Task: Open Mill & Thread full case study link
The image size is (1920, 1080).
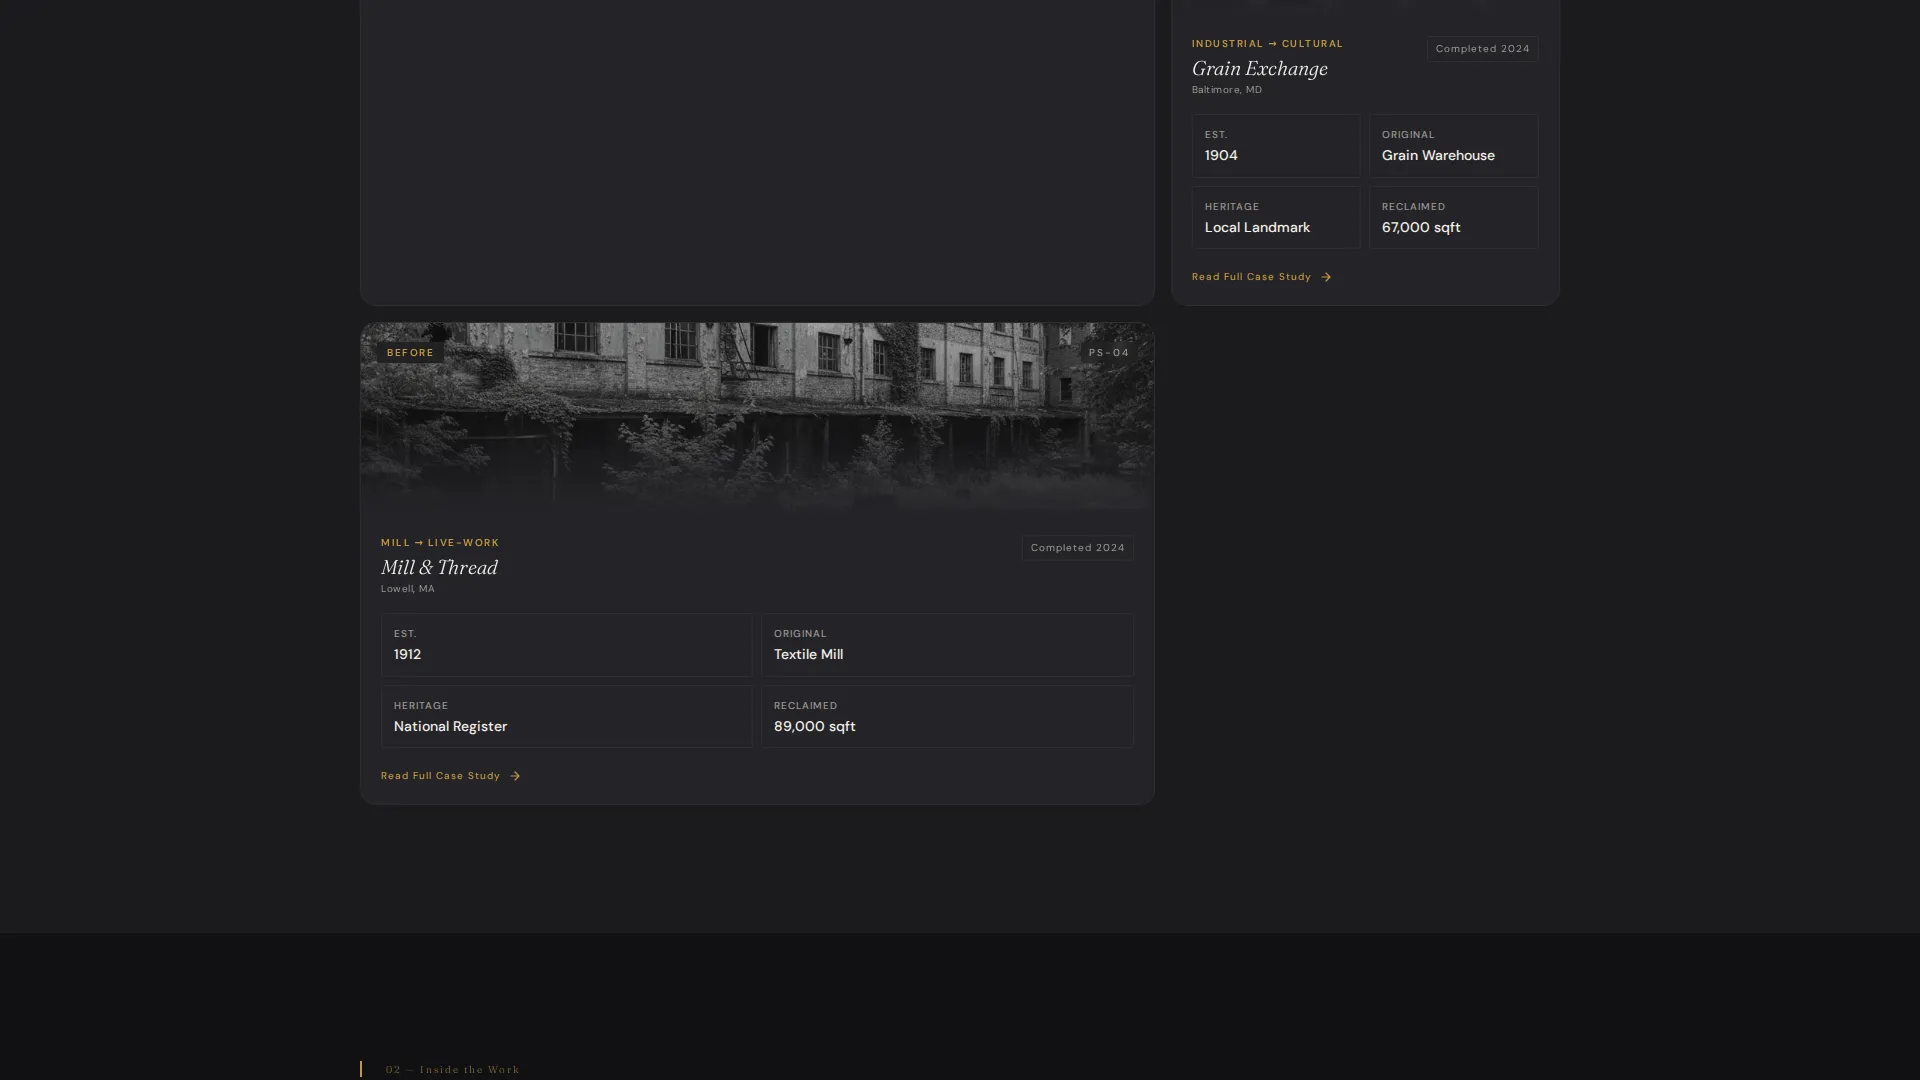Action: coord(450,776)
